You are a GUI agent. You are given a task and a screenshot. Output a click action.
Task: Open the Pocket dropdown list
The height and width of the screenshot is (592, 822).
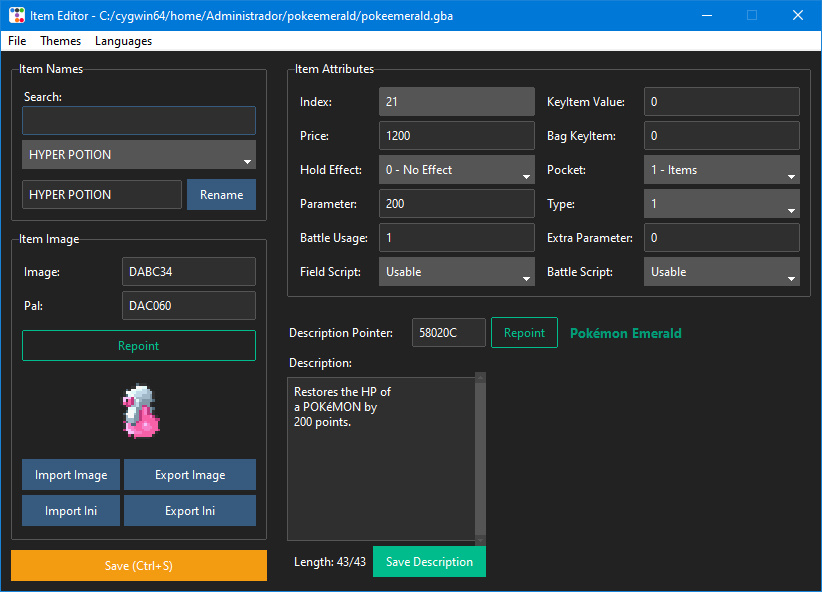[721, 171]
